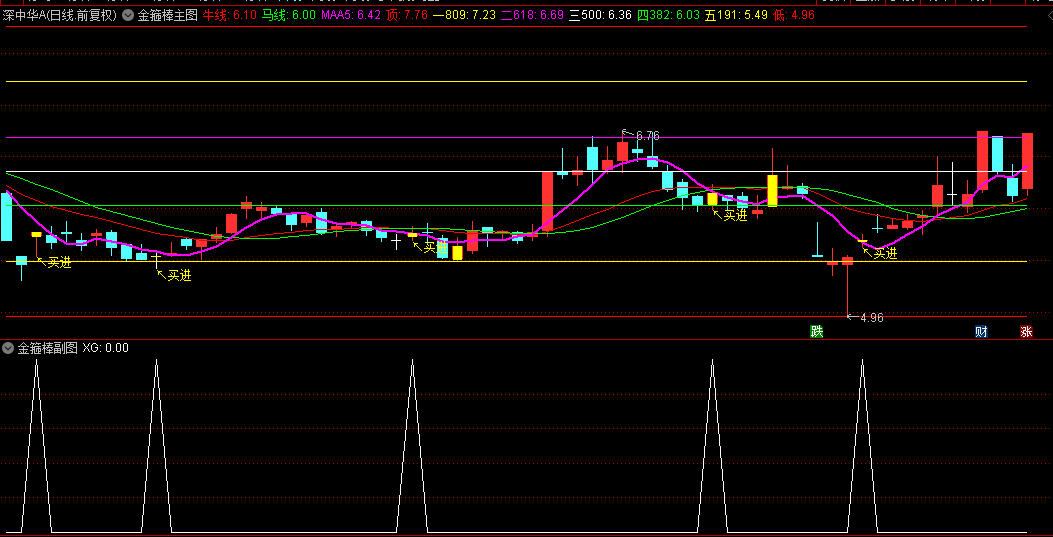Expand the 金箍棒副图 sub-chart indicator menu
This screenshot has width=1053, height=537.
click(9, 348)
